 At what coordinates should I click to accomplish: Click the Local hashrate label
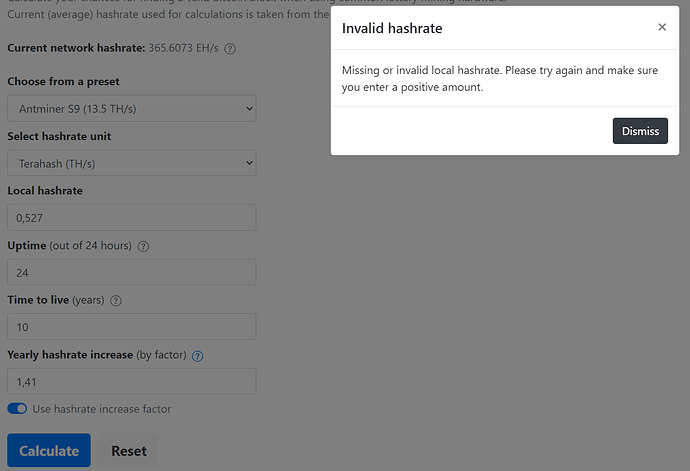[x=45, y=191]
